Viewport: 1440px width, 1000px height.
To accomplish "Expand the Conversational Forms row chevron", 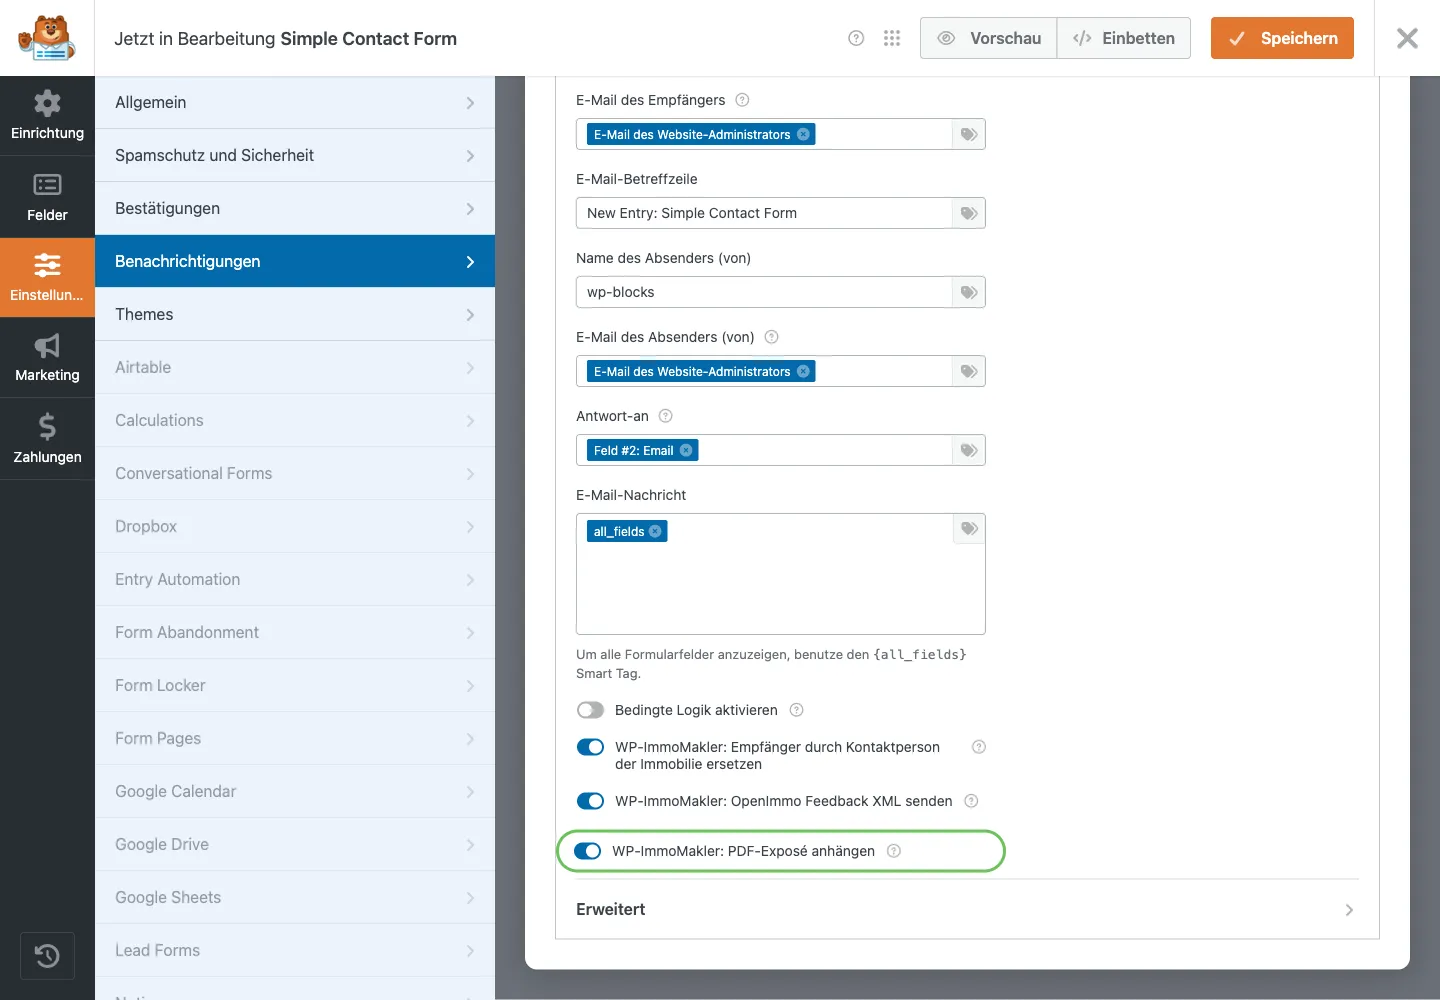I will (x=470, y=473).
